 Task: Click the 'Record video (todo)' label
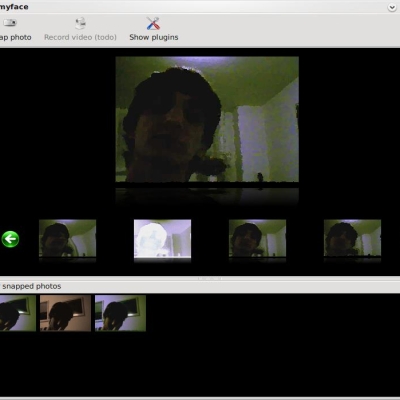(x=80, y=37)
